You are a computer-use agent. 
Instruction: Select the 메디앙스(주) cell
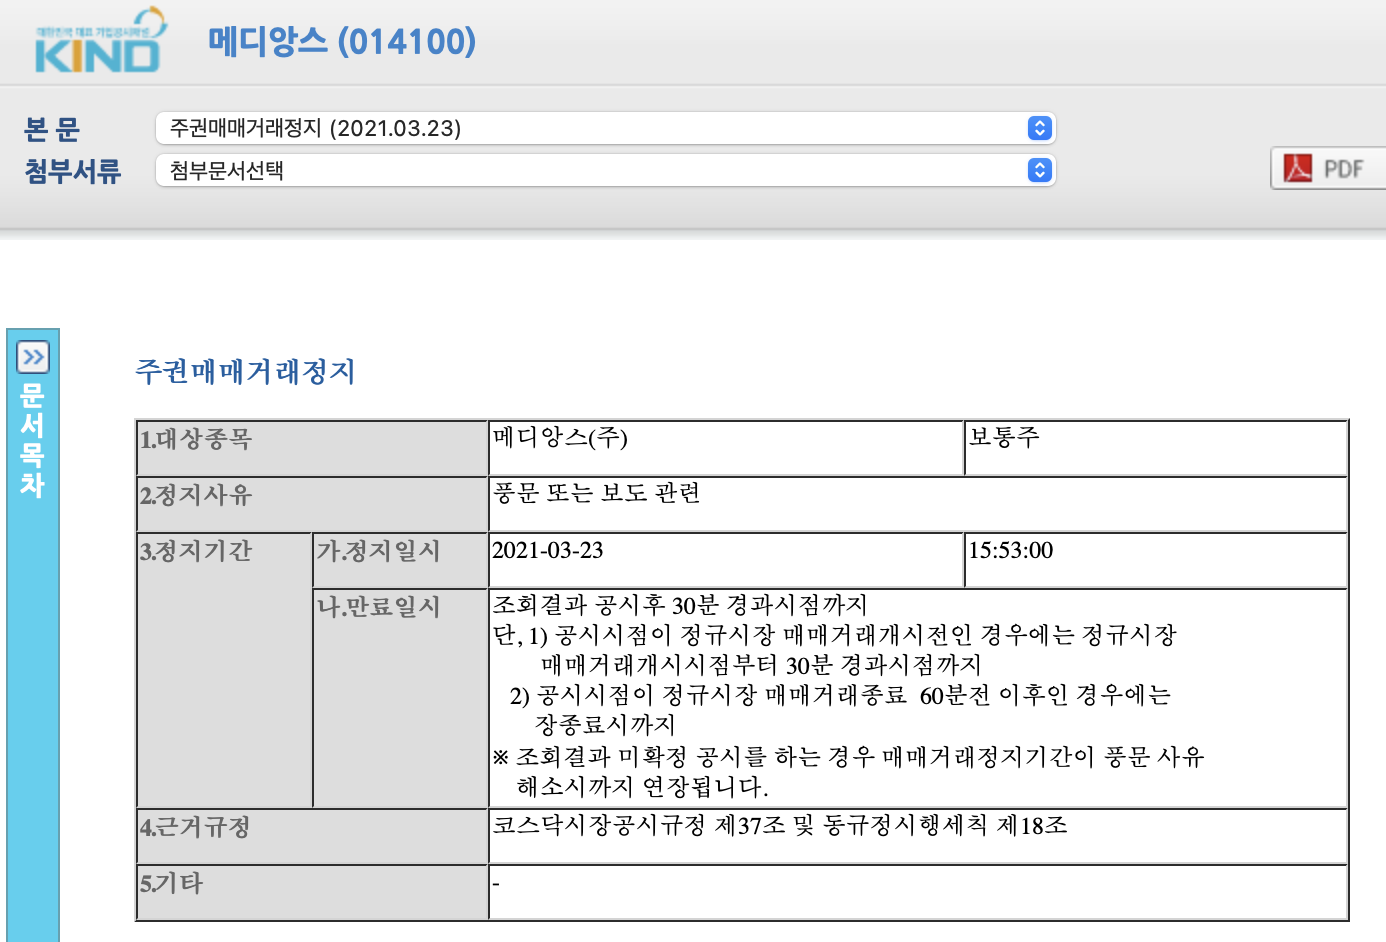[x=726, y=448]
